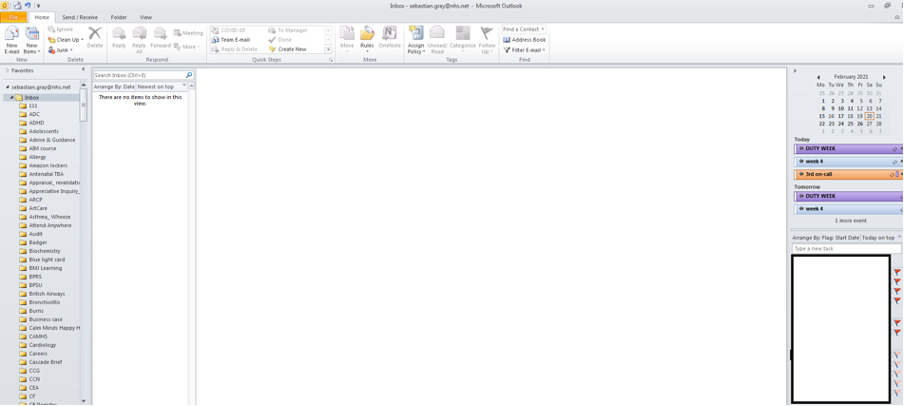Click the Forward button
The height and width of the screenshot is (406, 904).
[160, 37]
